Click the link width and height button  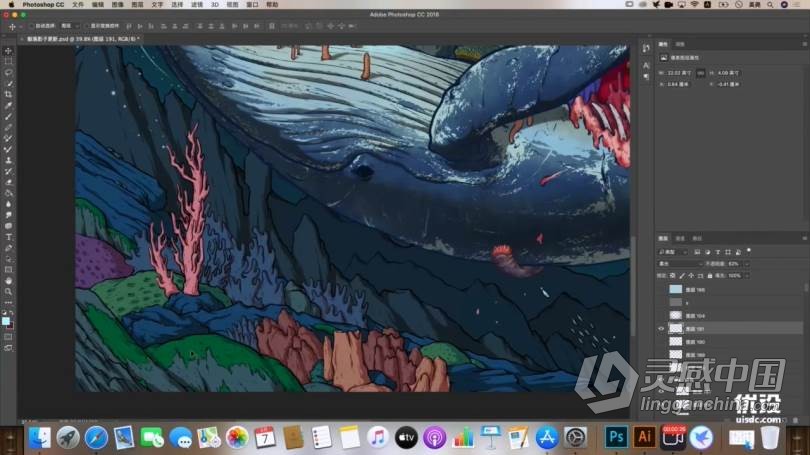tap(700, 71)
